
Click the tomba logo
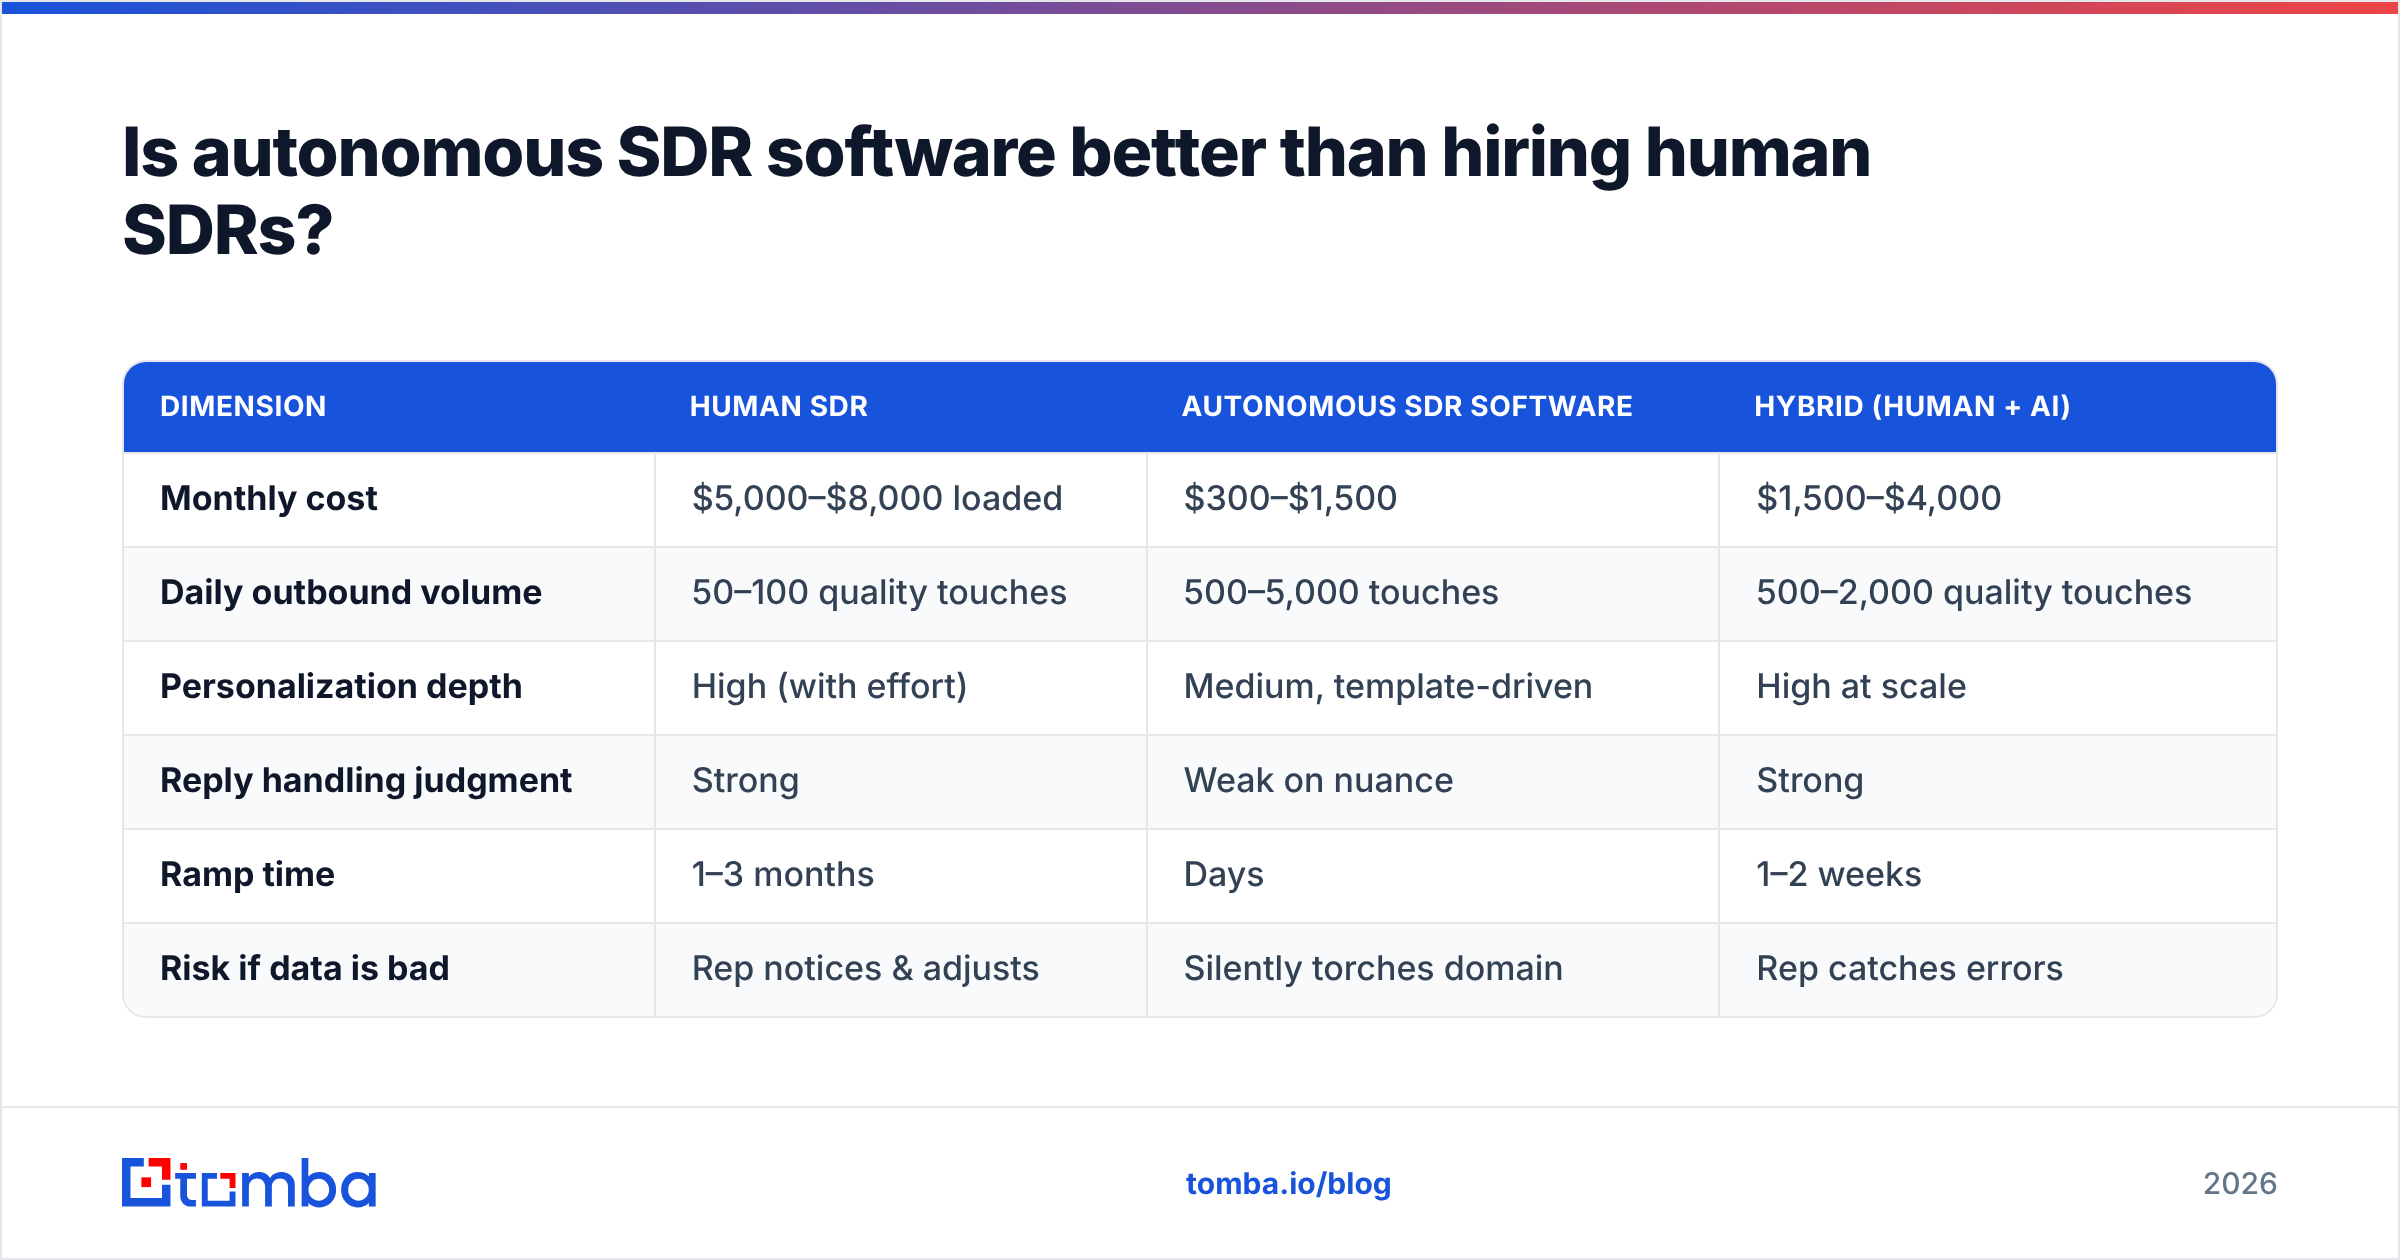249,1183
